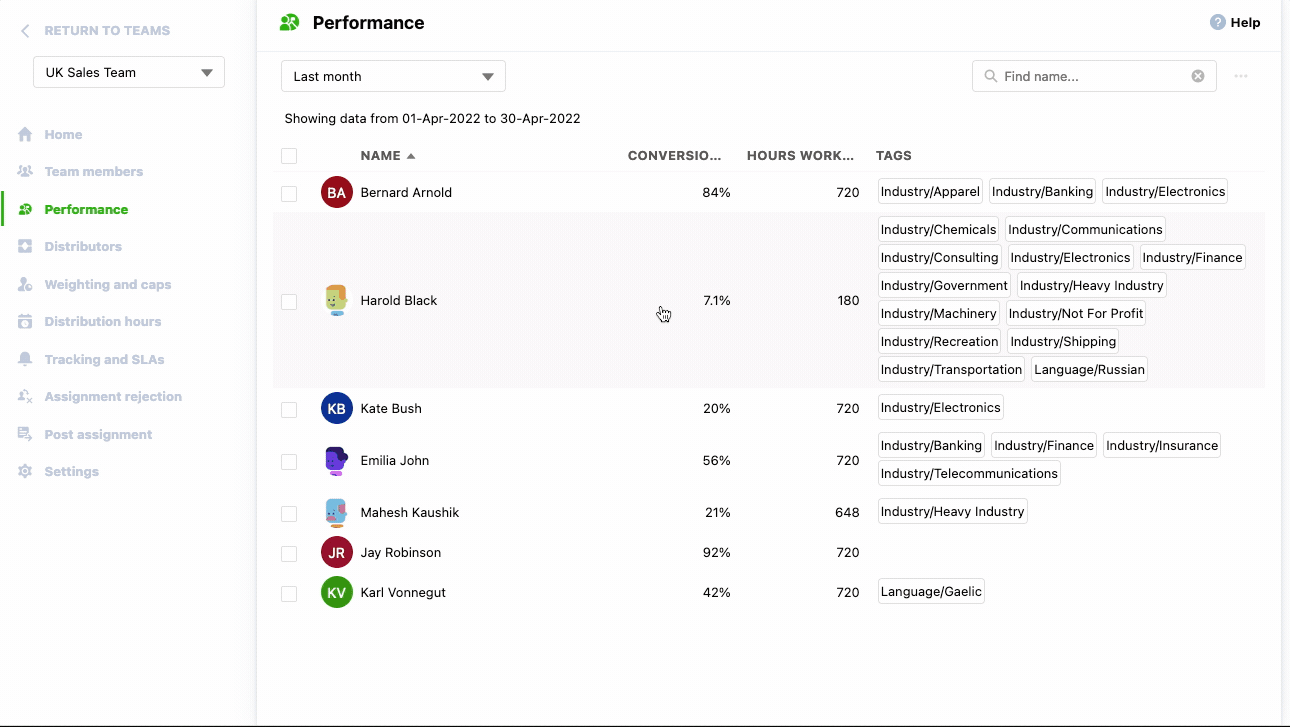Image resolution: width=1290 pixels, height=727 pixels.
Task: Open Post assignment section
Action: [x=98, y=434]
